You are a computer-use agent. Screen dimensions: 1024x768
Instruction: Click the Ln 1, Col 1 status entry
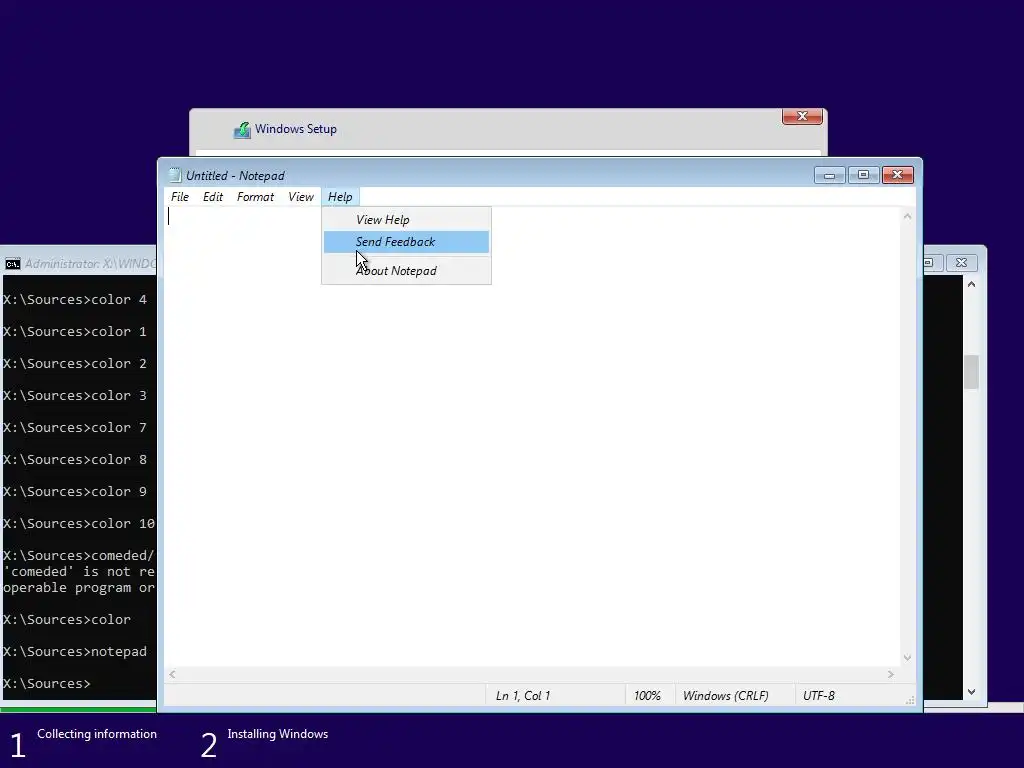(x=523, y=696)
